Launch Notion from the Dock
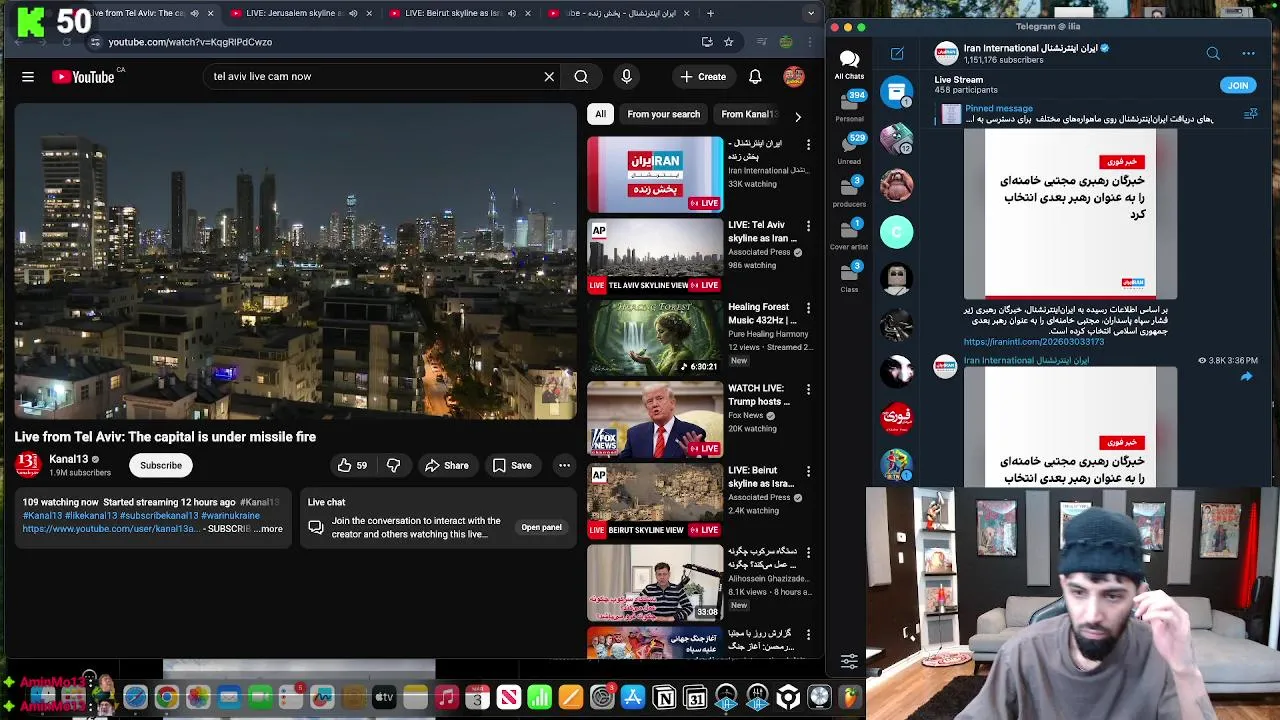 [x=664, y=697]
